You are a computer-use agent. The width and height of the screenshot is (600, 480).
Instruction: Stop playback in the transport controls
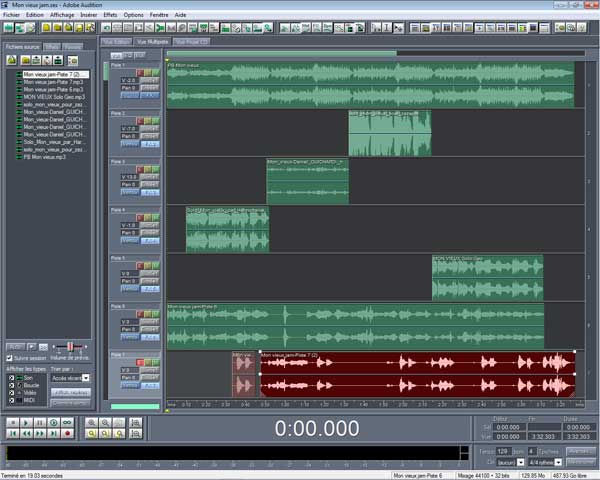(x=13, y=423)
